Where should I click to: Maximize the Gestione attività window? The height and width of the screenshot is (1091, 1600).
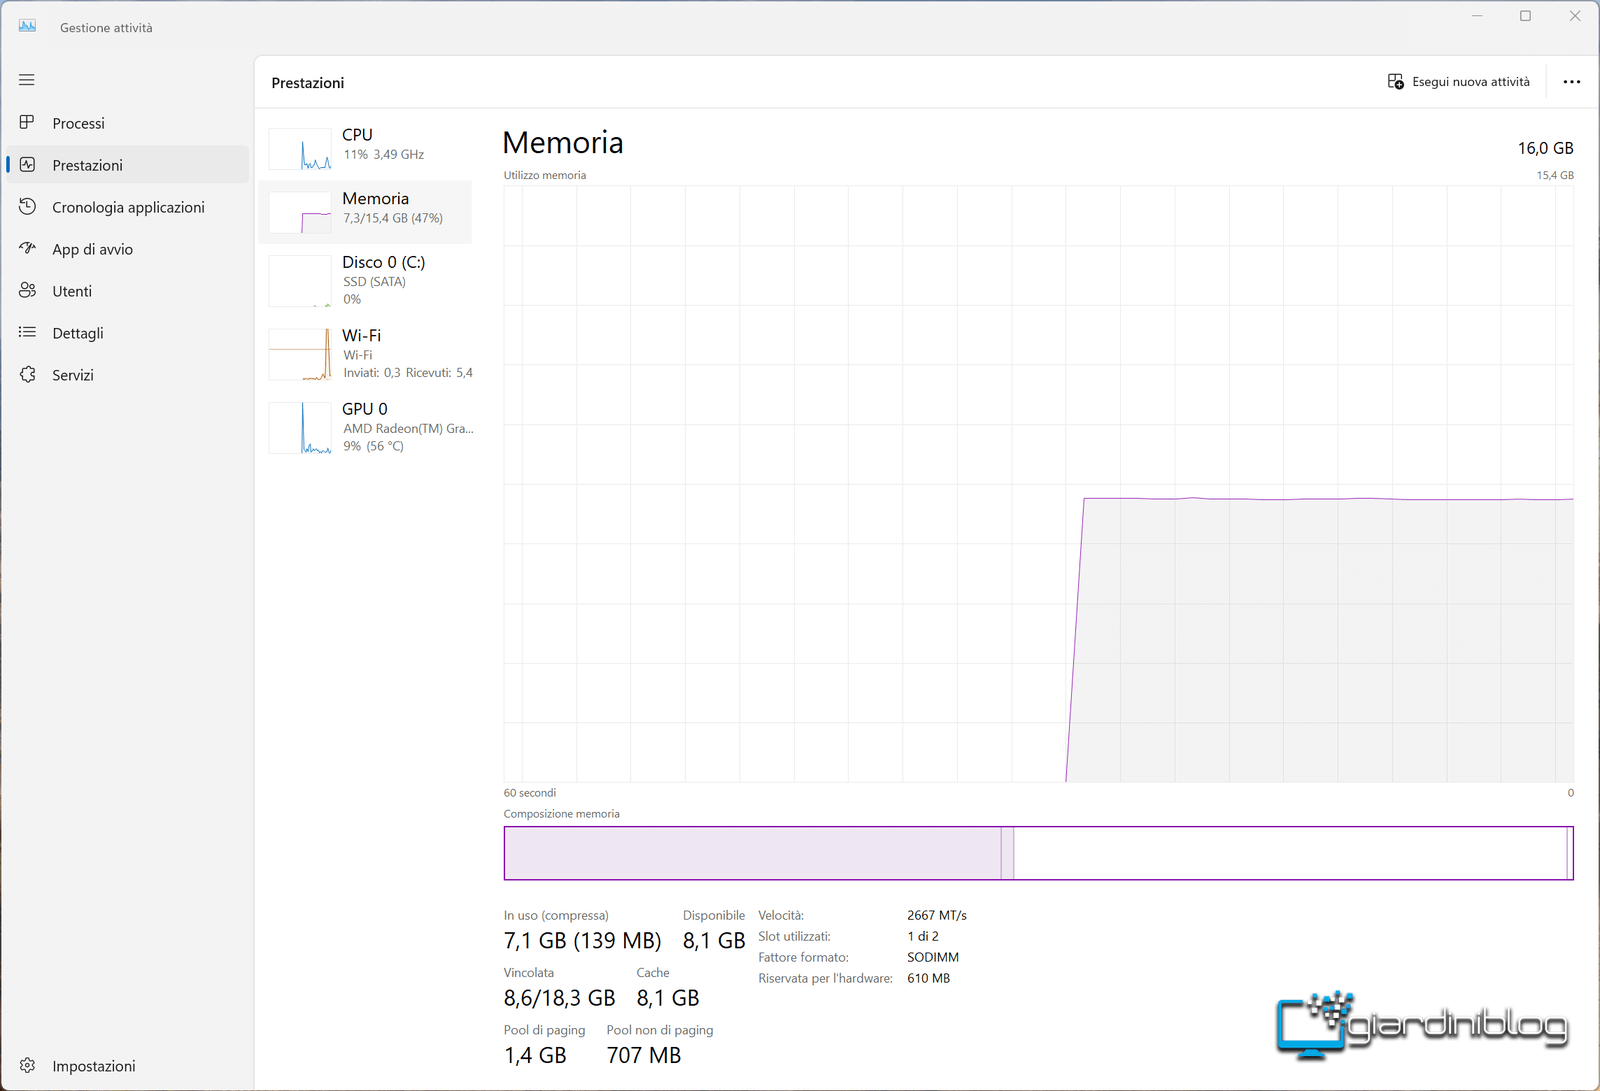(x=1526, y=16)
